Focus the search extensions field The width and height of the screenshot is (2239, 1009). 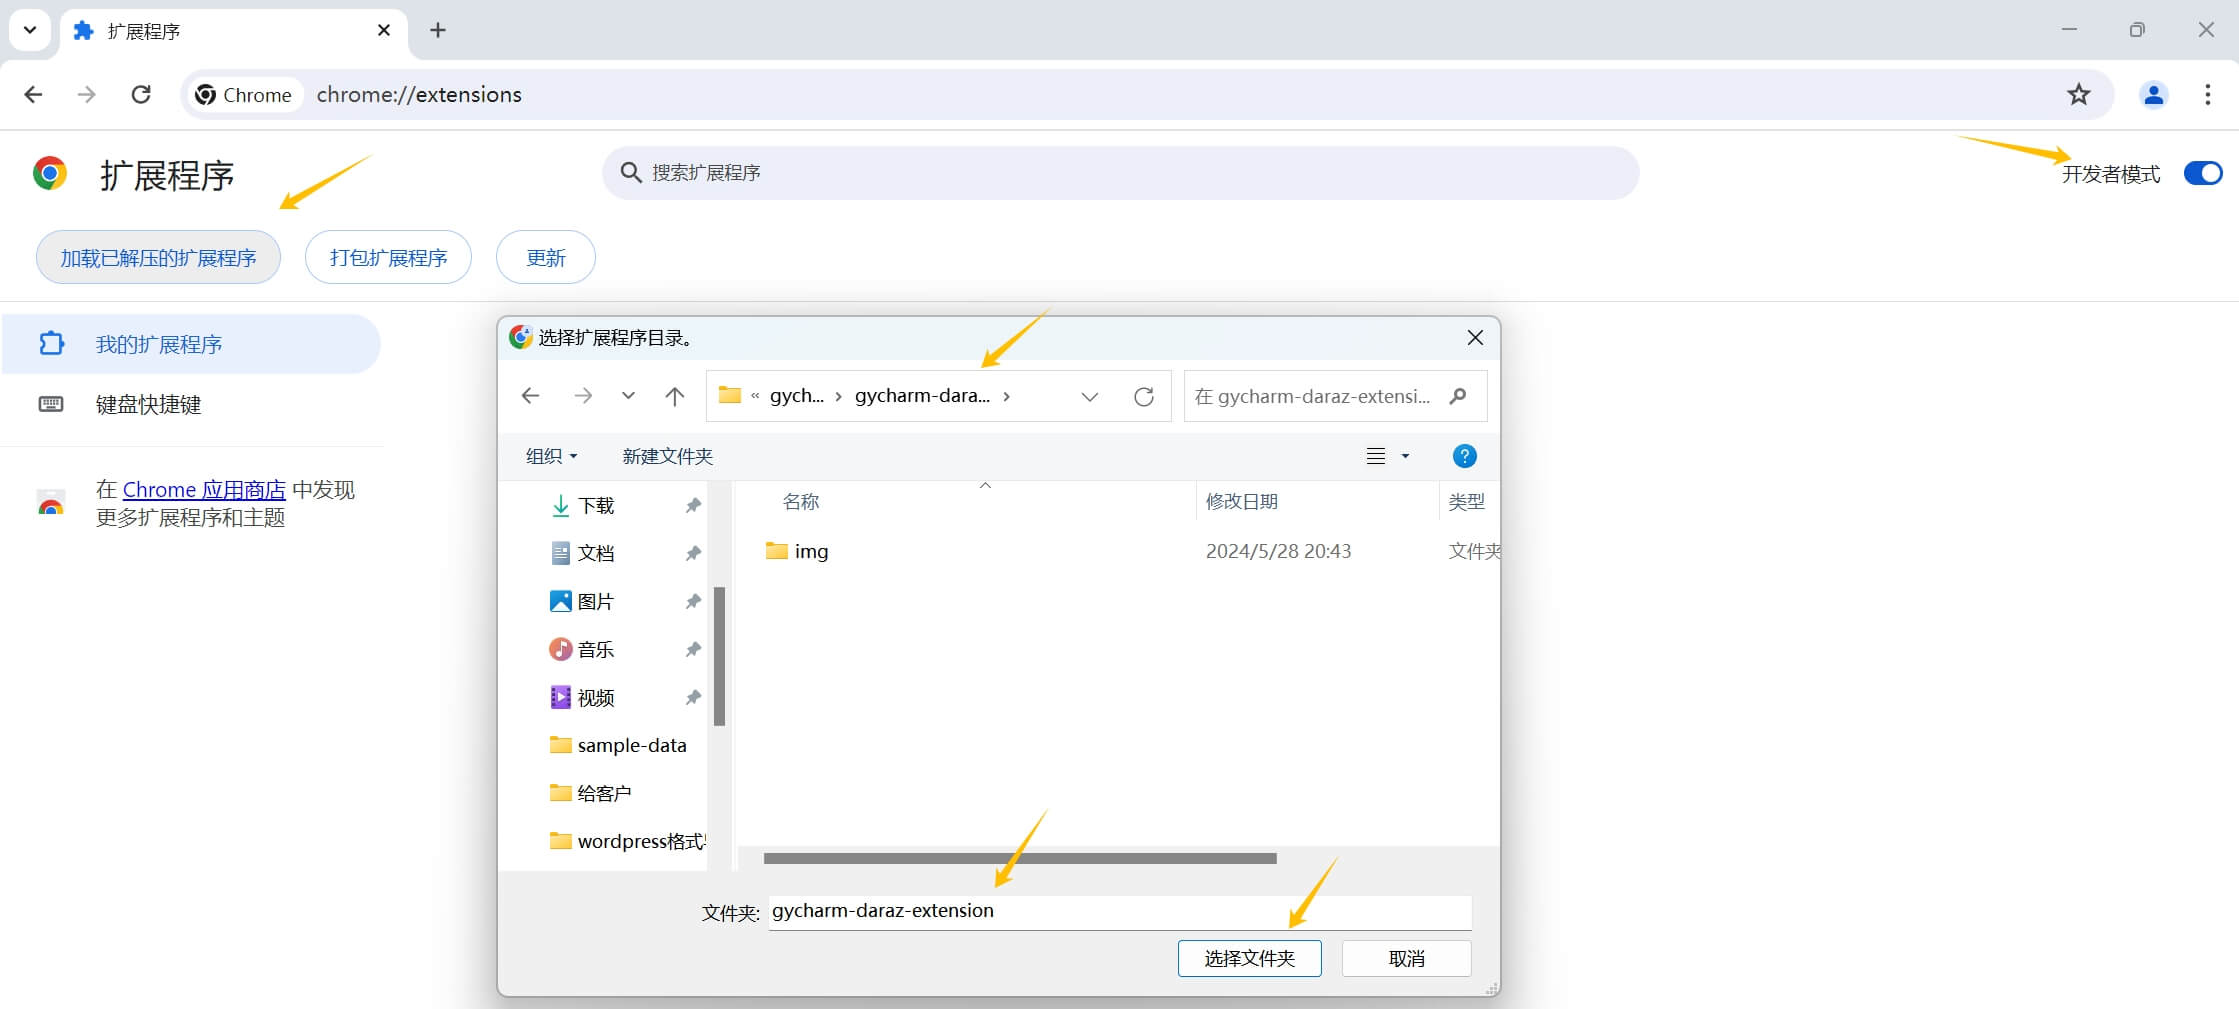[1120, 173]
